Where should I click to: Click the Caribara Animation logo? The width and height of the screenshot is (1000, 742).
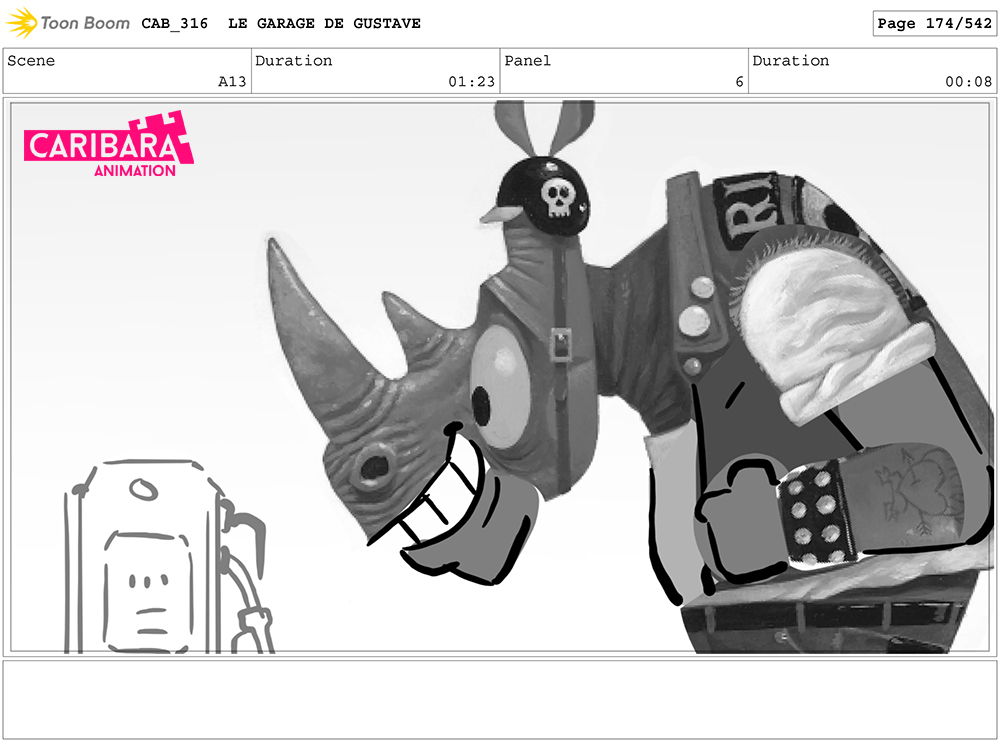pyautogui.click(x=109, y=144)
